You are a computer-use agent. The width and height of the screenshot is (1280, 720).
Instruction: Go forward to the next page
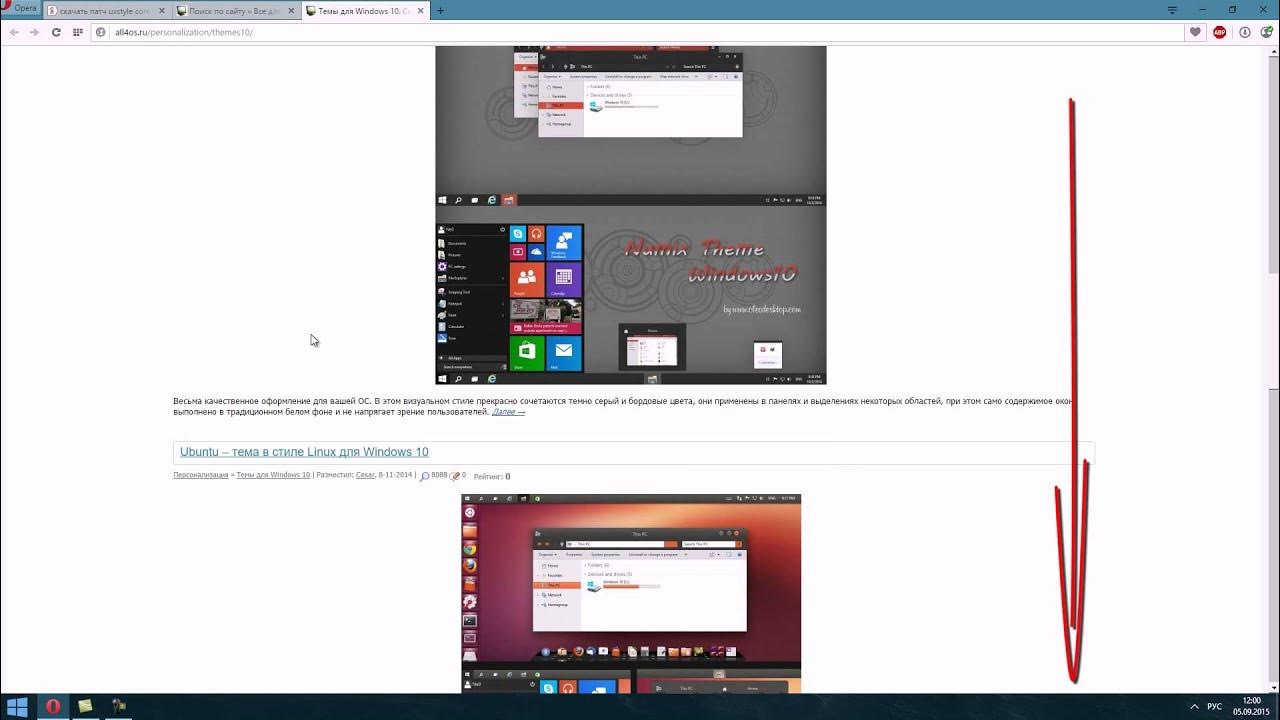point(35,32)
